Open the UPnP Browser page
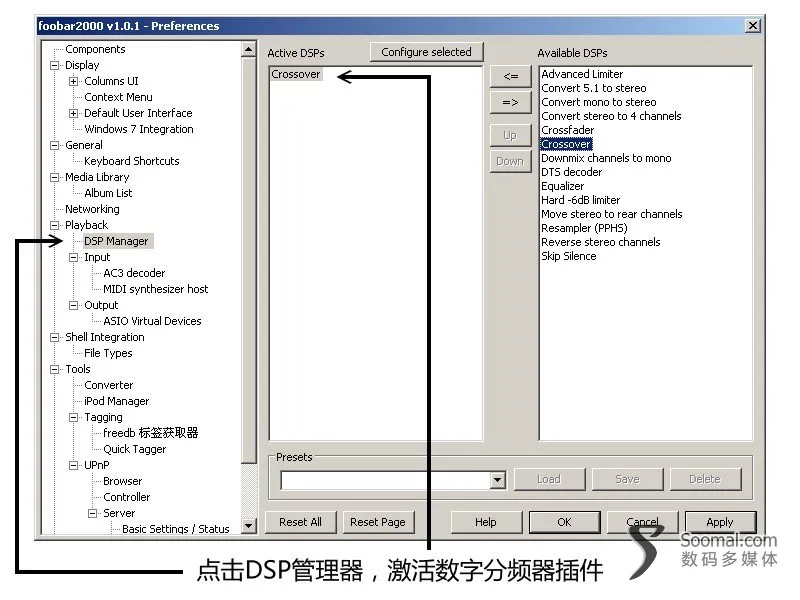Screen dimensions: 800x600 [x=122, y=481]
